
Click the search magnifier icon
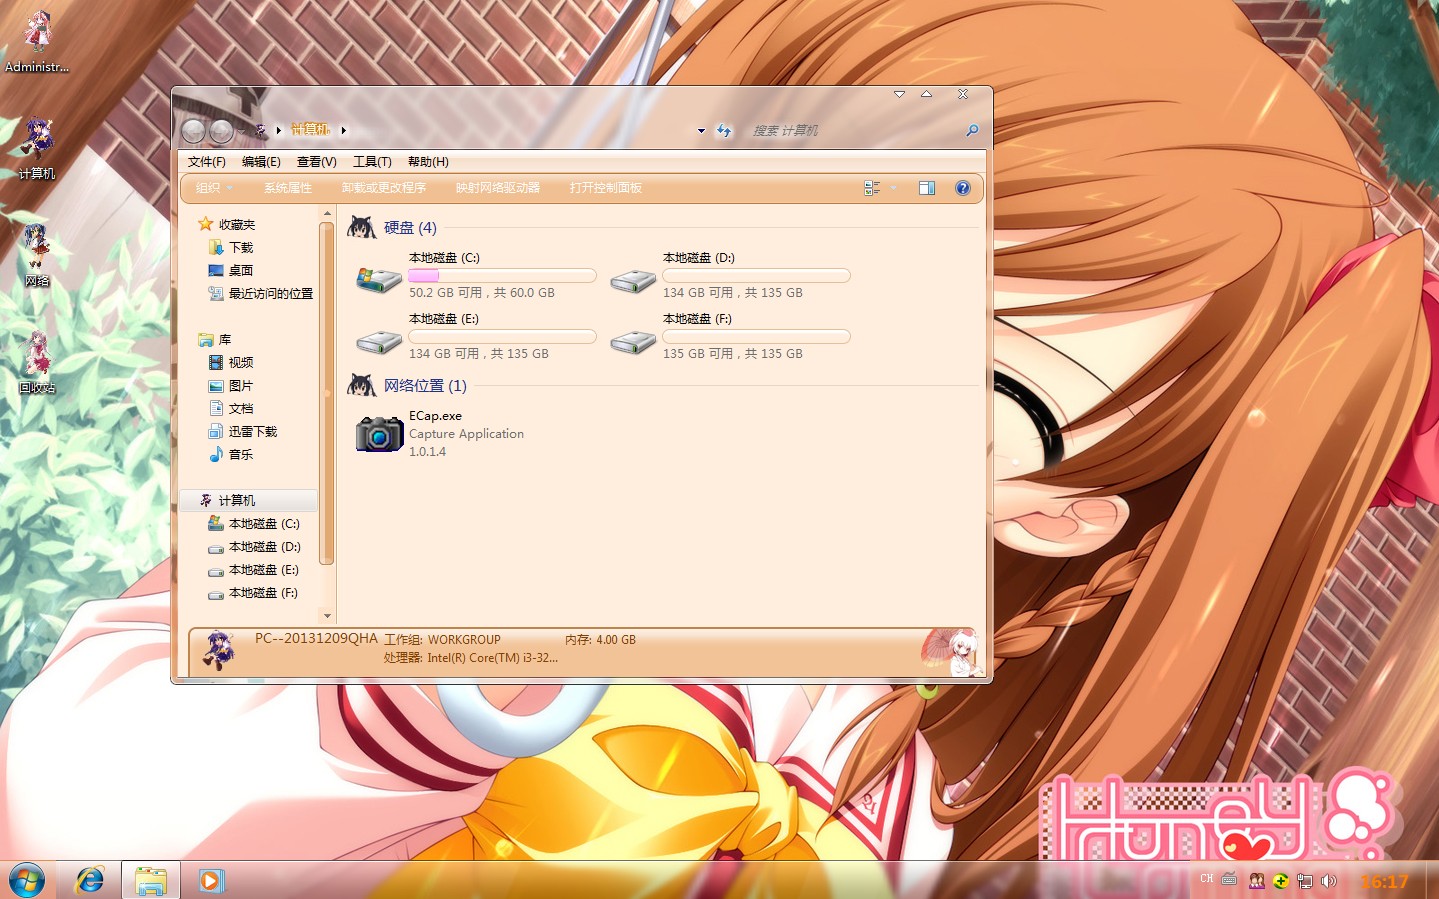pyautogui.click(x=972, y=130)
